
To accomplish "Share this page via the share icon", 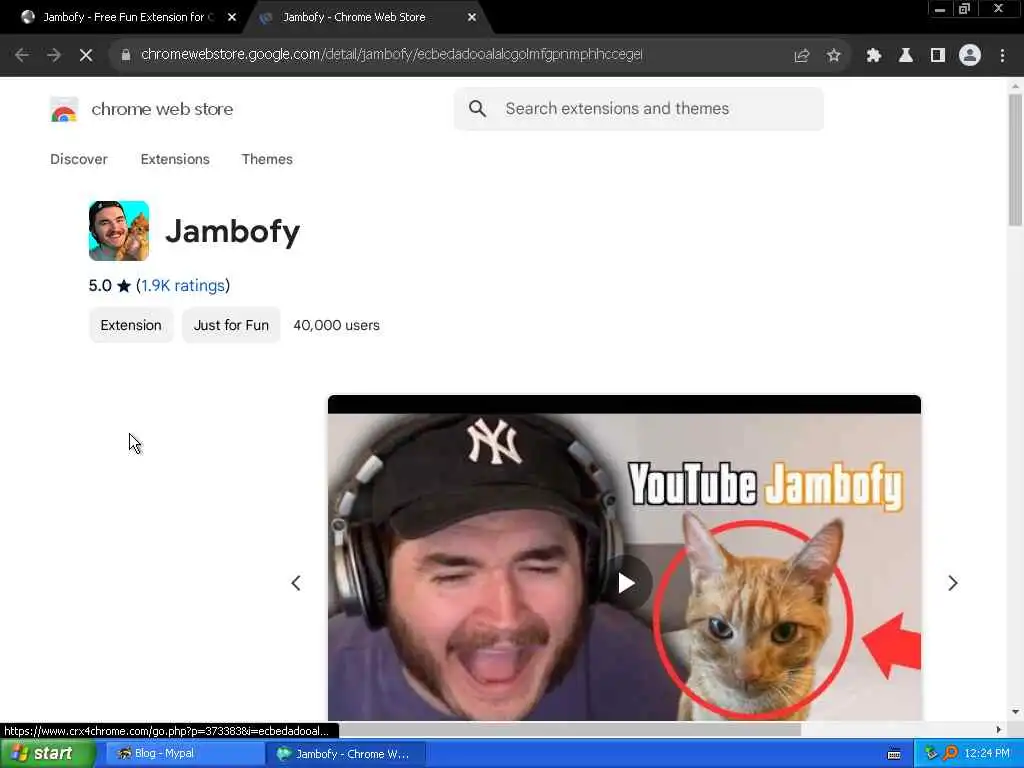I will [x=801, y=56].
